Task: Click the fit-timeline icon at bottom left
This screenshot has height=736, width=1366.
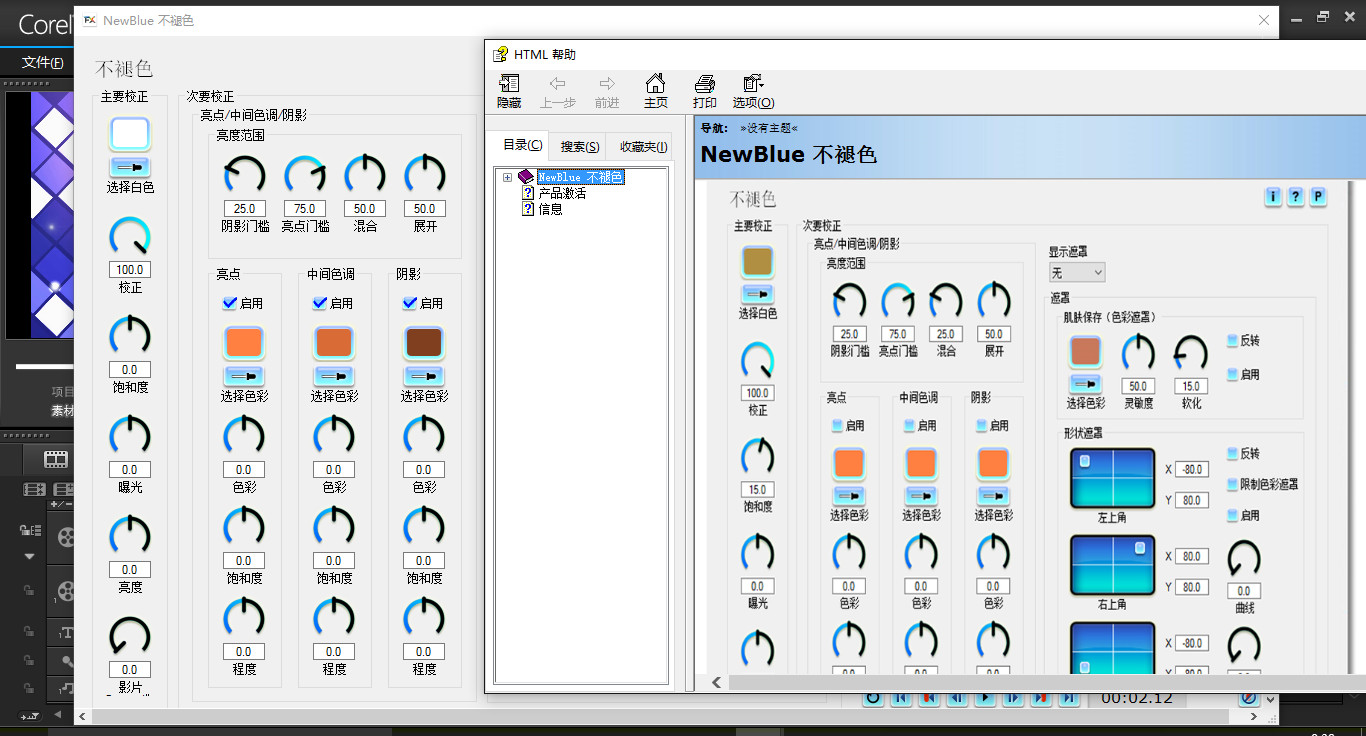Action: click(x=29, y=716)
